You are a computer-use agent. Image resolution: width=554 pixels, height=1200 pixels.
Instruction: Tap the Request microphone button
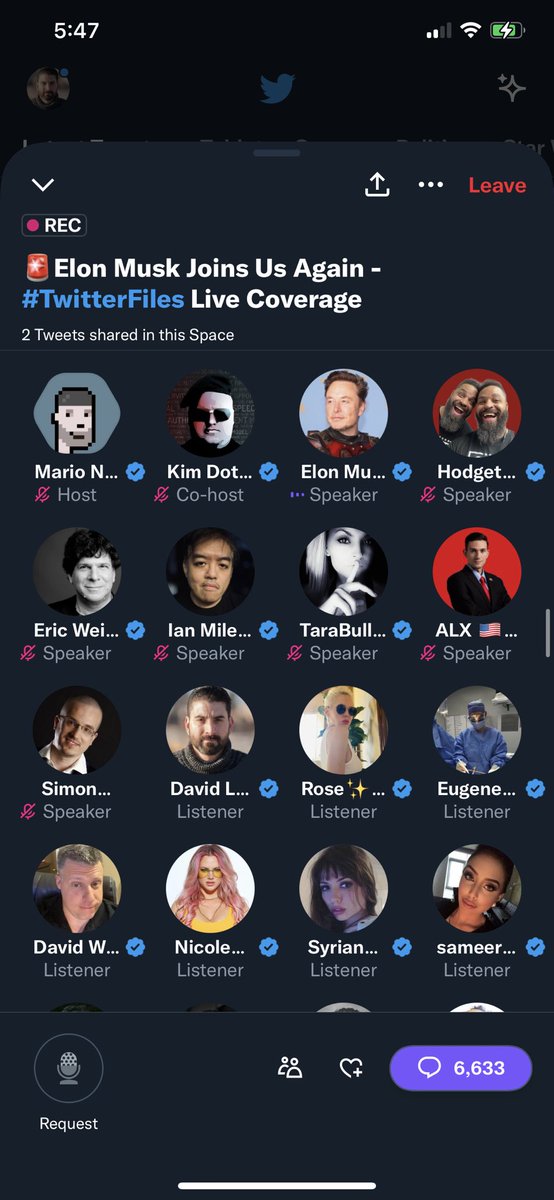[x=69, y=1068]
